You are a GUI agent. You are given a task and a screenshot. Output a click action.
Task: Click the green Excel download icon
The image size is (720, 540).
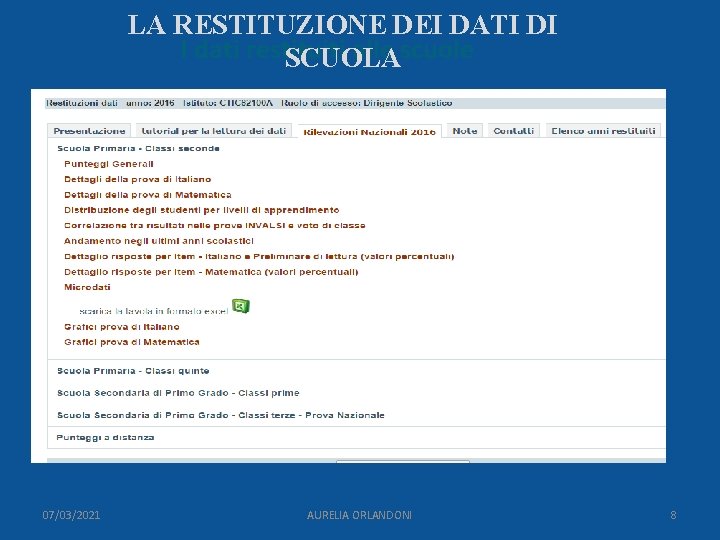tap(241, 306)
